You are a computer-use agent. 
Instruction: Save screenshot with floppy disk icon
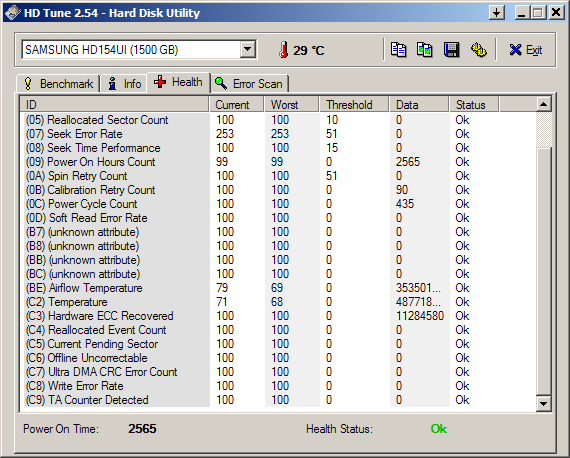tap(451, 50)
